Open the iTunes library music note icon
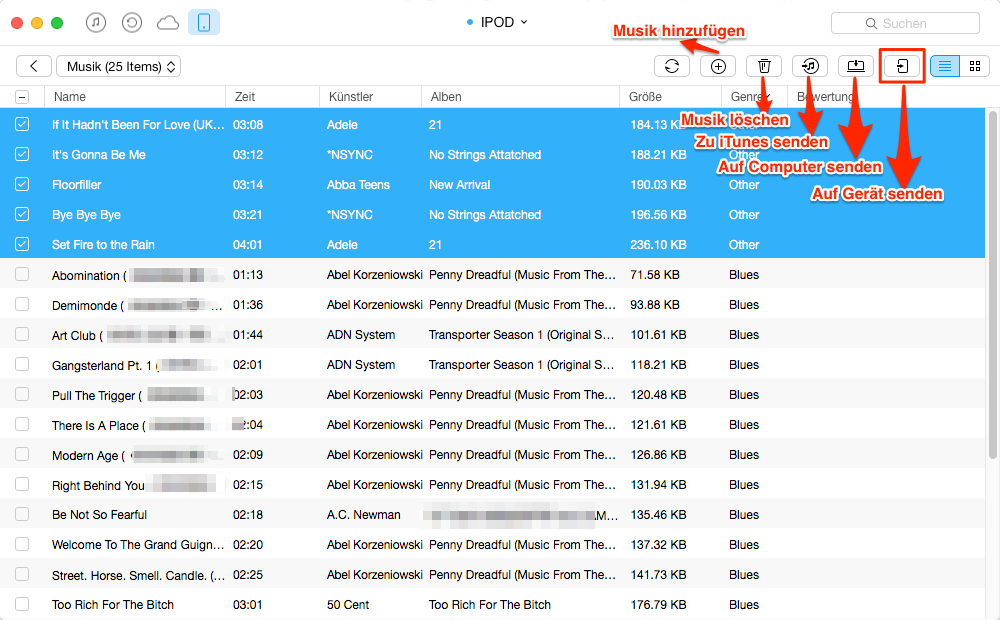 [x=96, y=23]
